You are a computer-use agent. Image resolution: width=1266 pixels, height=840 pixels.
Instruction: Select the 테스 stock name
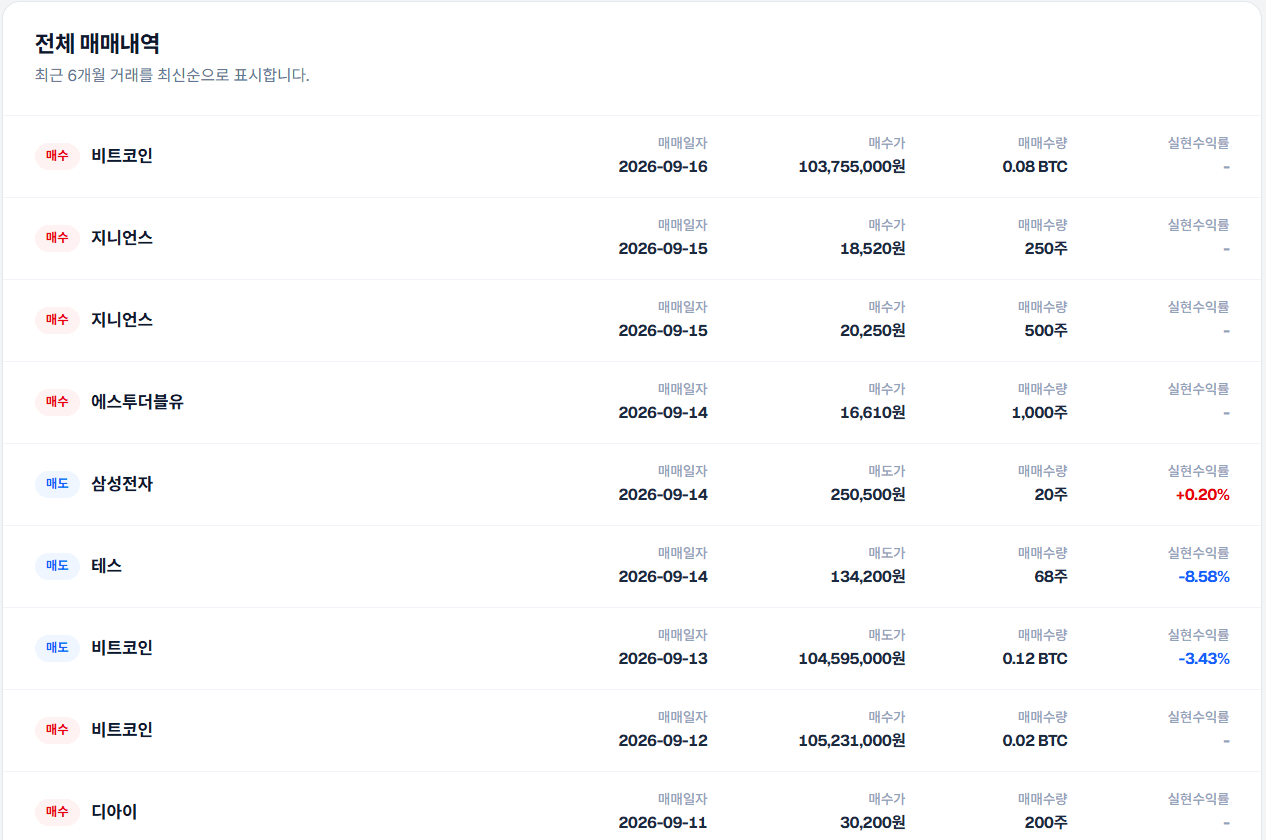point(106,566)
